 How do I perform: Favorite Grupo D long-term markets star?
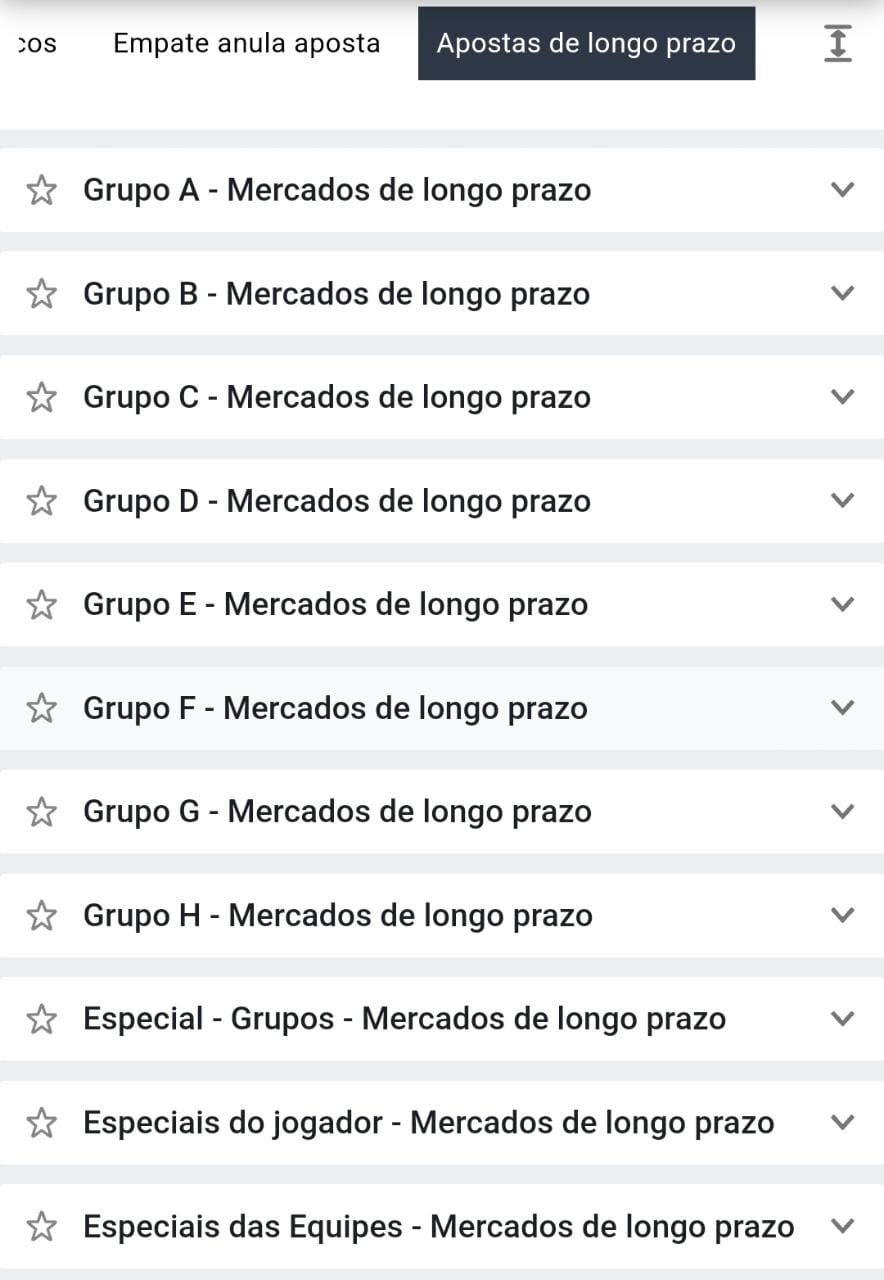pos(41,501)
